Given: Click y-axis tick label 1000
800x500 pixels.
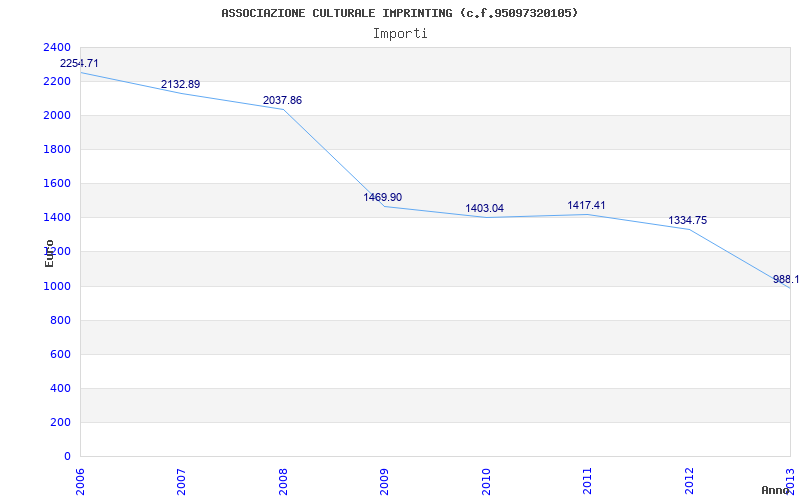Looking at the screenshot, I should (x=57, y=287).
